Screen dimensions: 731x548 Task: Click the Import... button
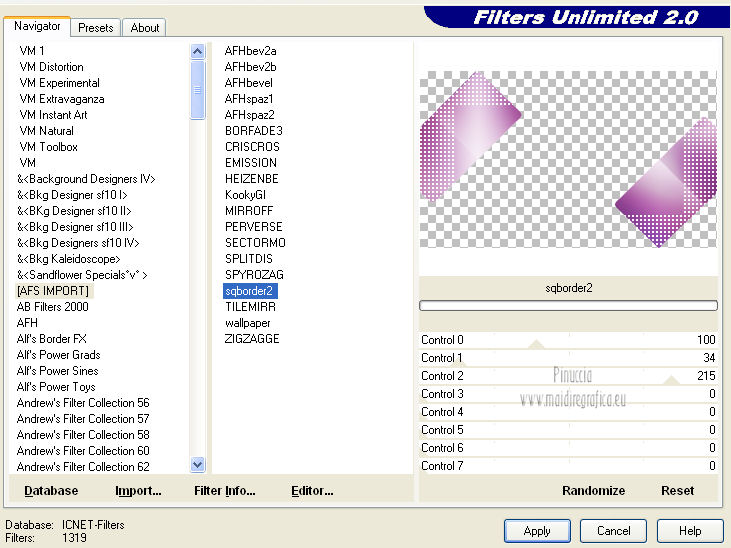point(138,491)
